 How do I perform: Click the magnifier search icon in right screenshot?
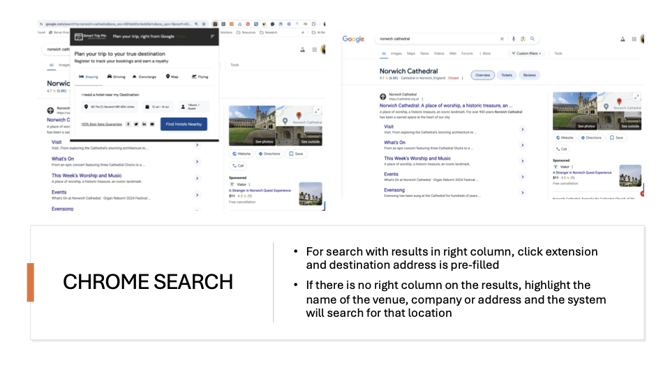point(532,39)
